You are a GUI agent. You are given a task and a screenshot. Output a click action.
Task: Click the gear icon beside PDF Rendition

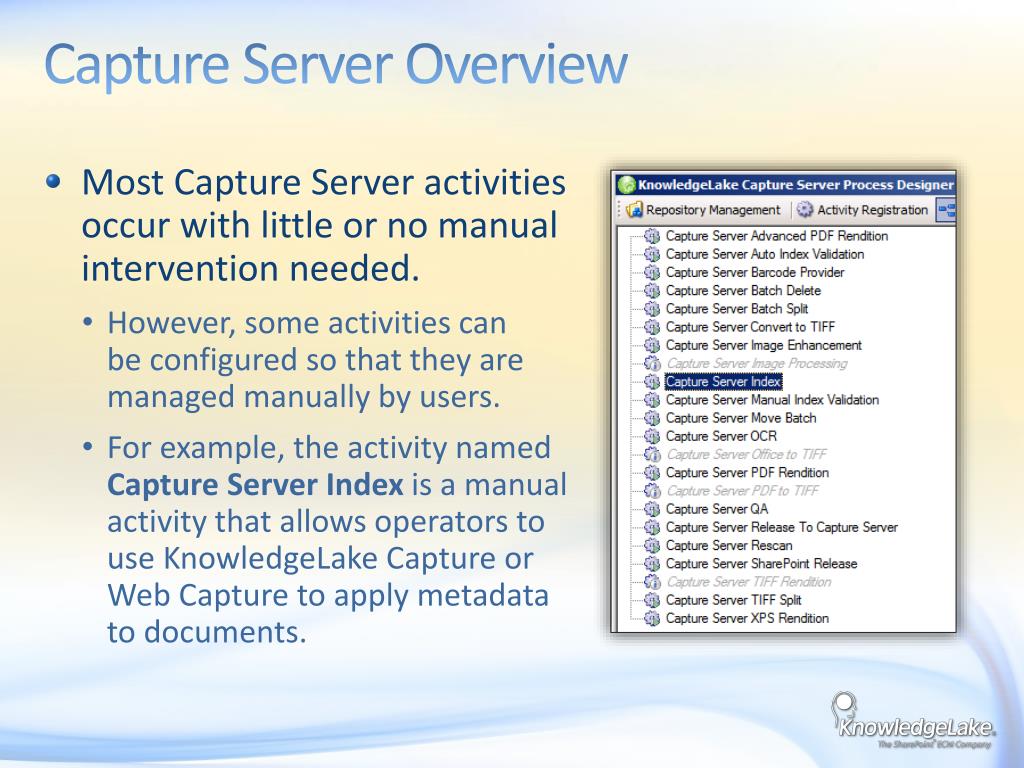click(652, 473)
